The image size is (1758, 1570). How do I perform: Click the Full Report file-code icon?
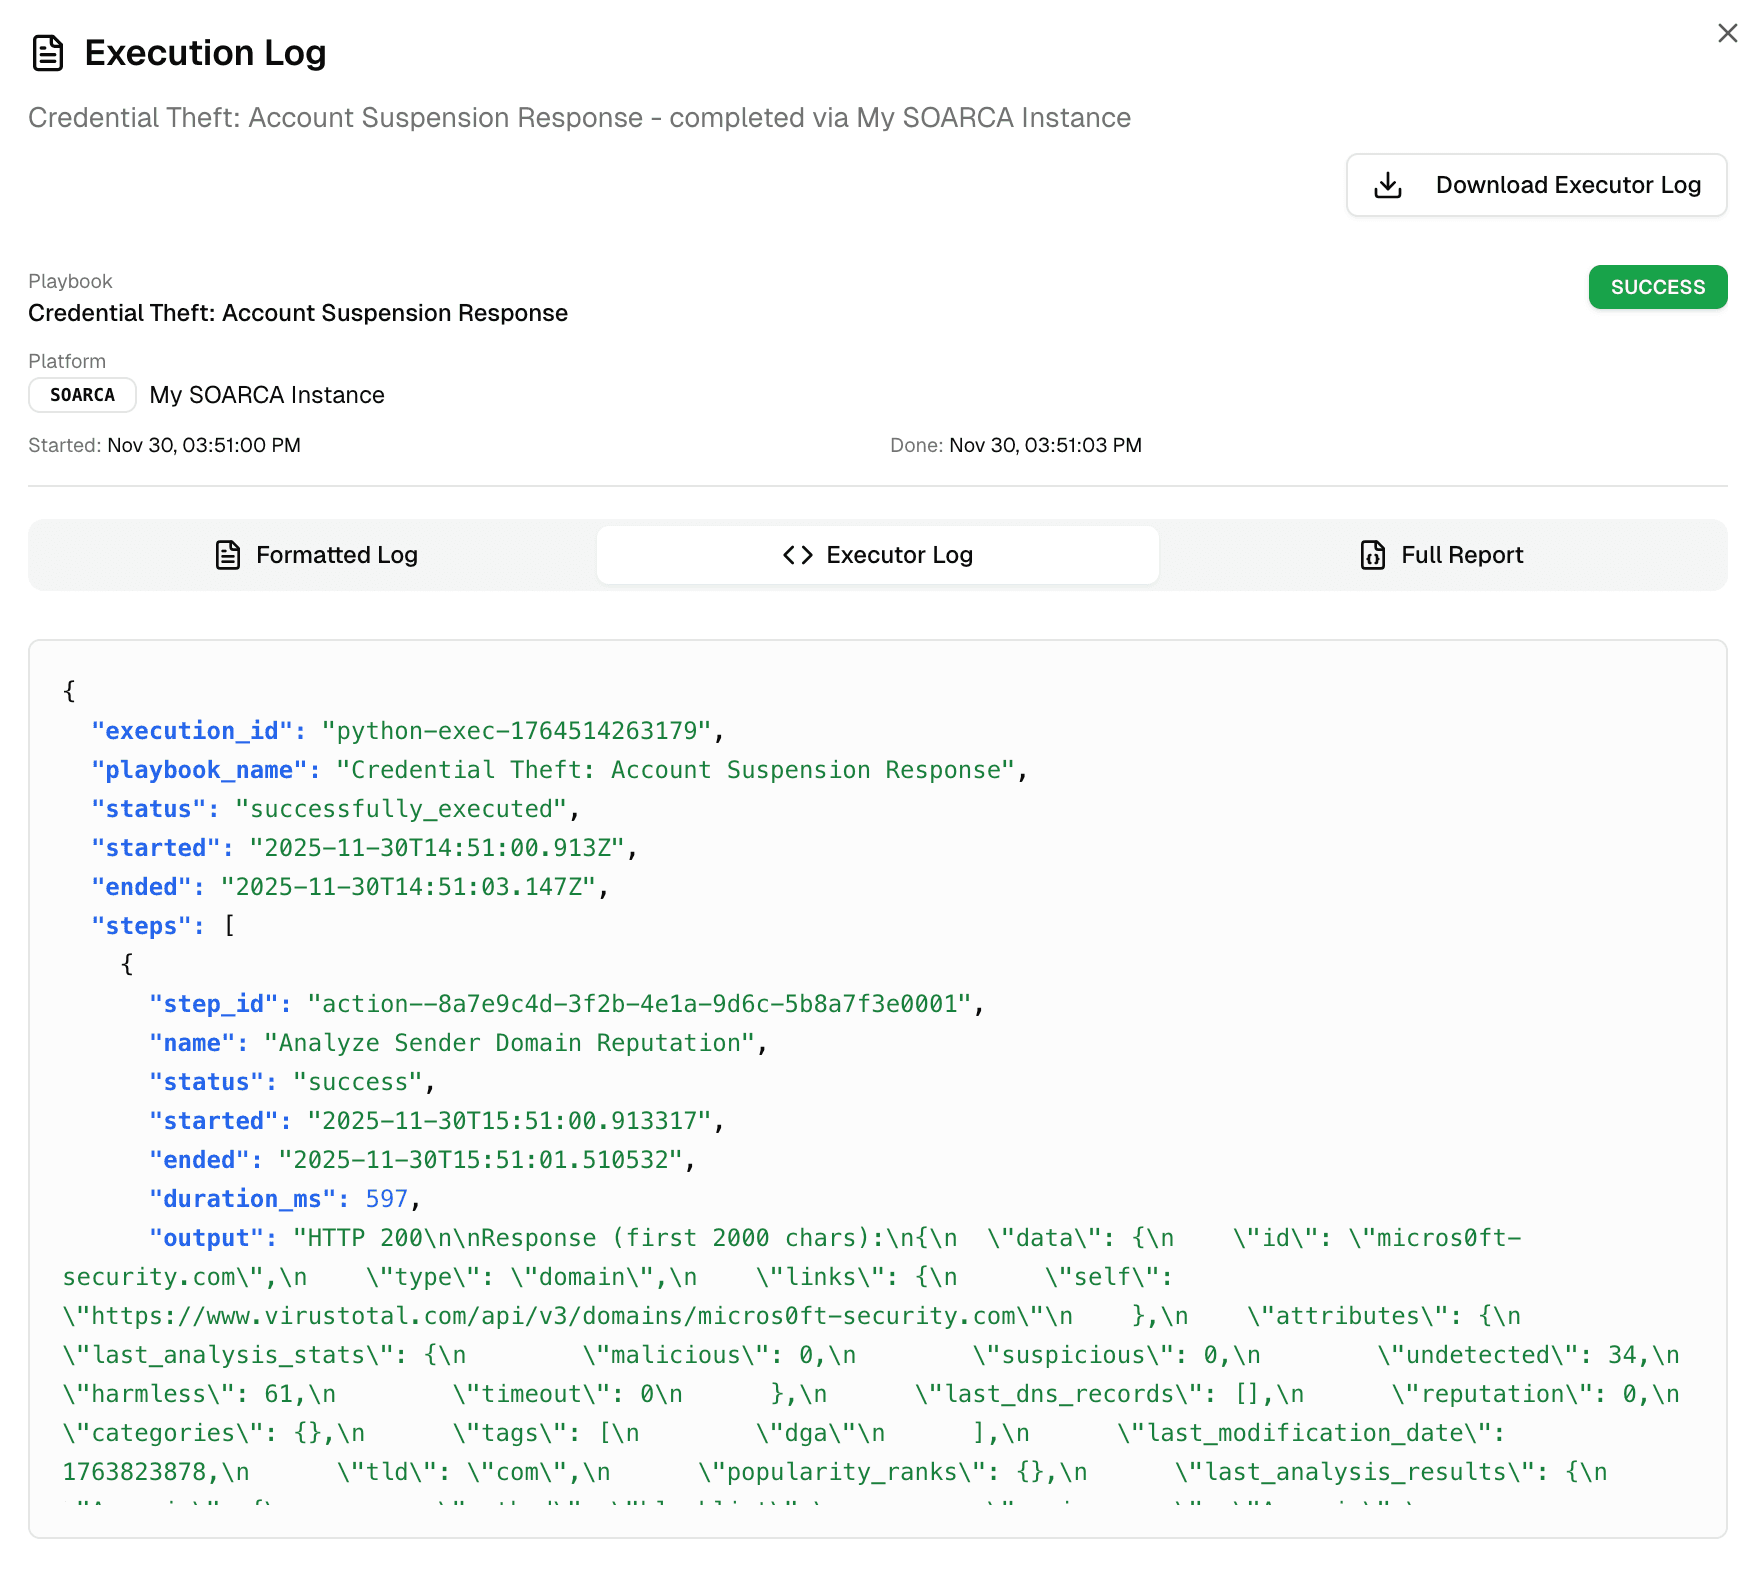[x=1373, y=555]
